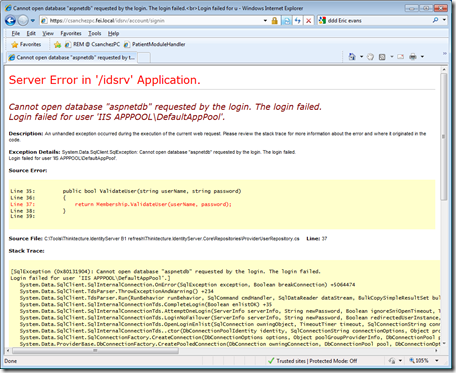This screenshot has width=456, height=373.
Task: Go back with the Back arrow button
Action: coord(10,21)
